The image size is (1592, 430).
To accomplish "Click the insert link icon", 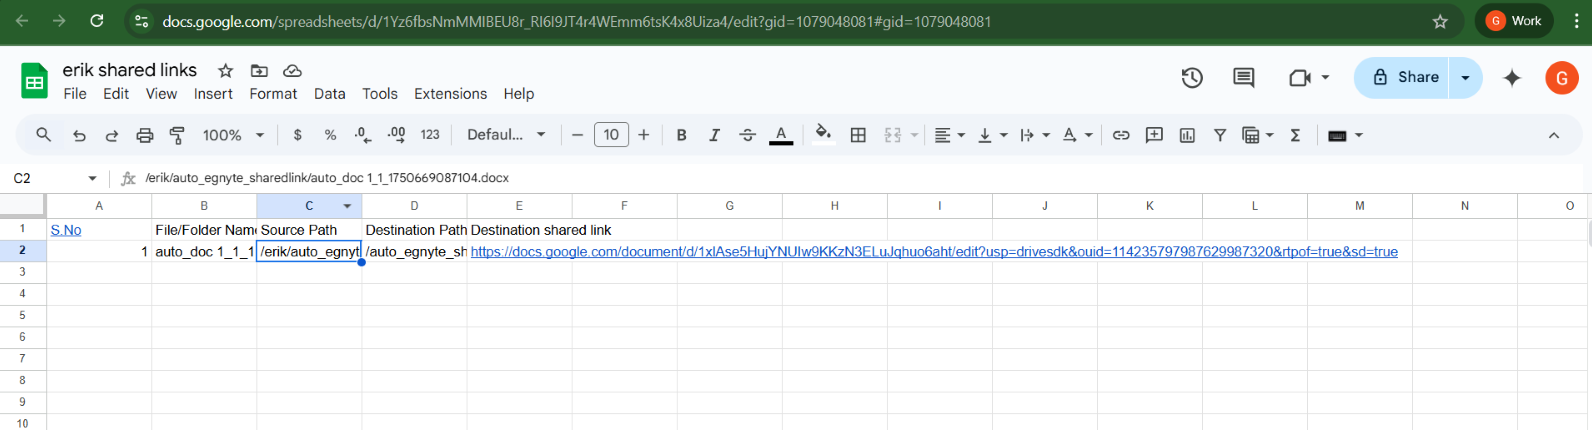I will point(1121,135).
